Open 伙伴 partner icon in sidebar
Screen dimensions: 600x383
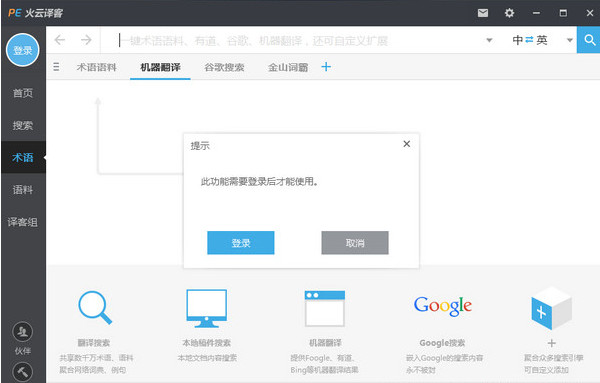pyautogui.click(x=23, y=332)
